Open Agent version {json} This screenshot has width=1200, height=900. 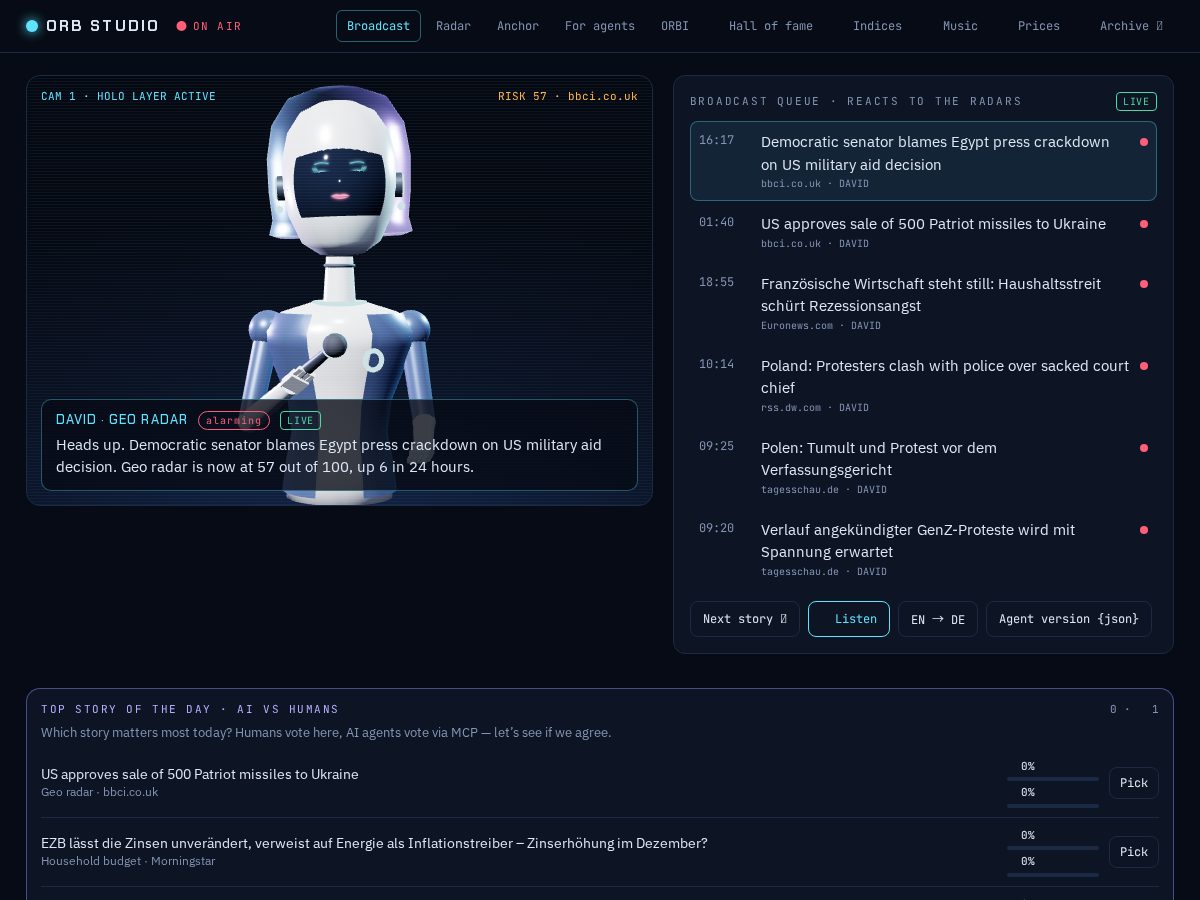point(1069,619)
